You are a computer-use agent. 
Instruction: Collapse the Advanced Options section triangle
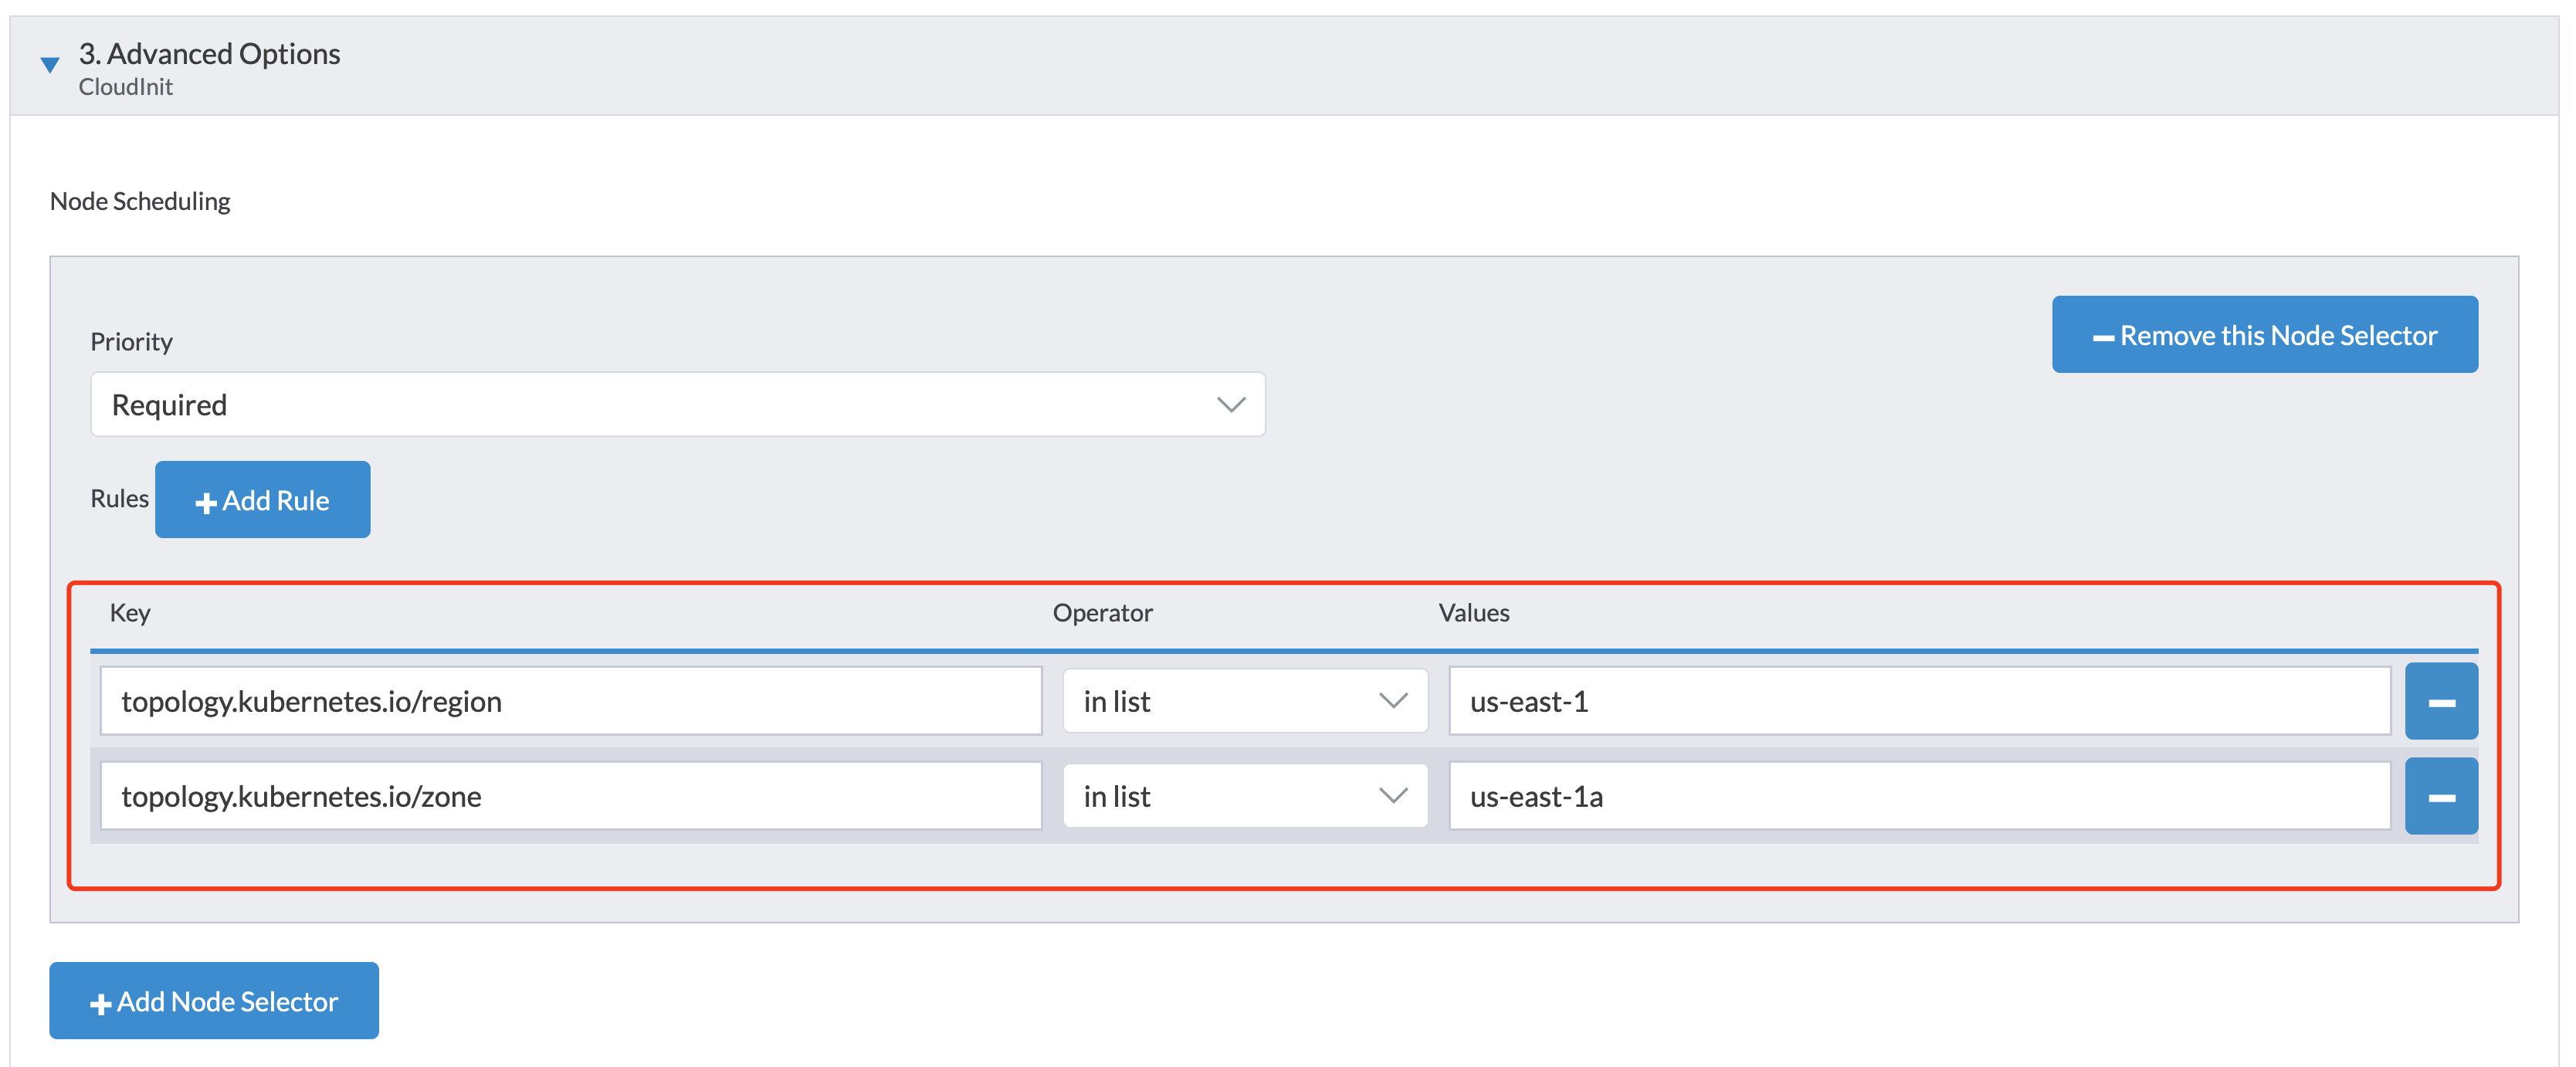(49, 65)
